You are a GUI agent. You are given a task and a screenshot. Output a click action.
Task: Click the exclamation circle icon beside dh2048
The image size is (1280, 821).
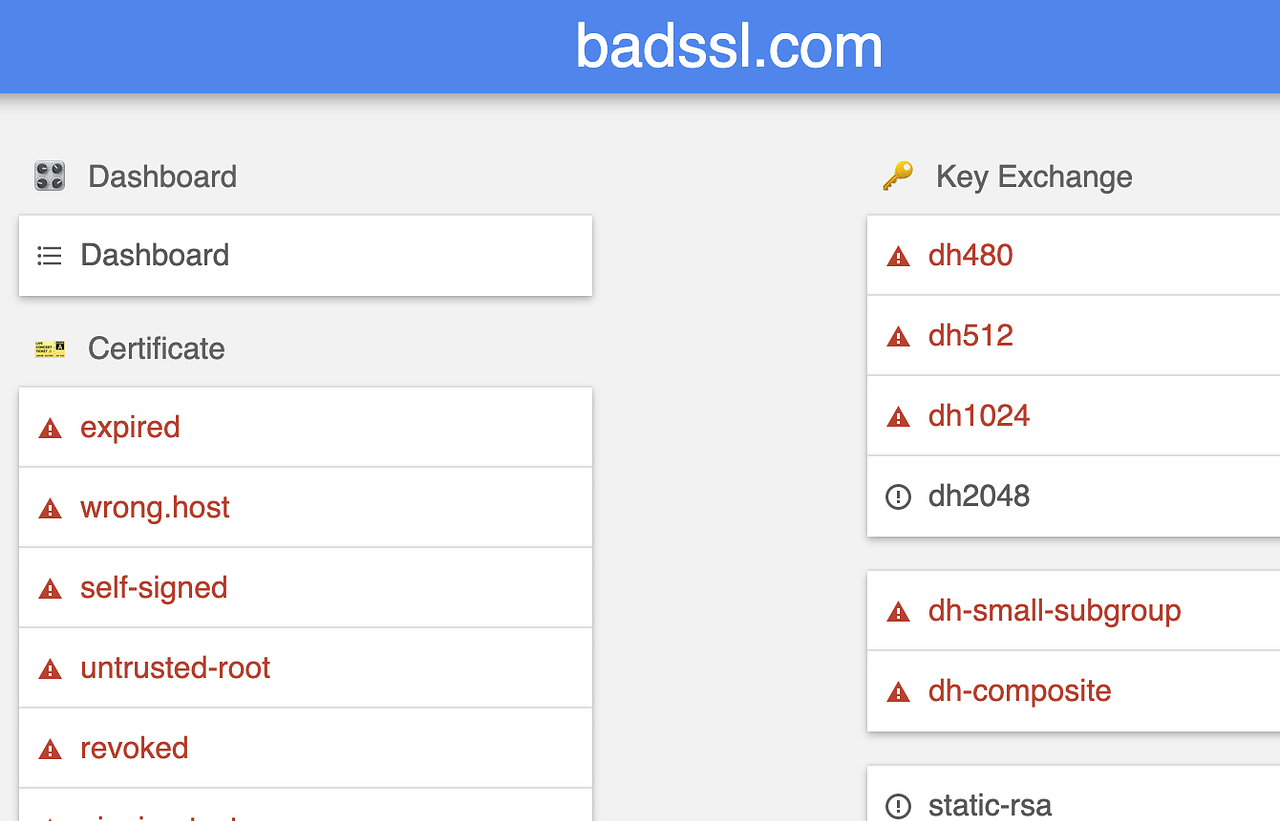pos(898,496)
